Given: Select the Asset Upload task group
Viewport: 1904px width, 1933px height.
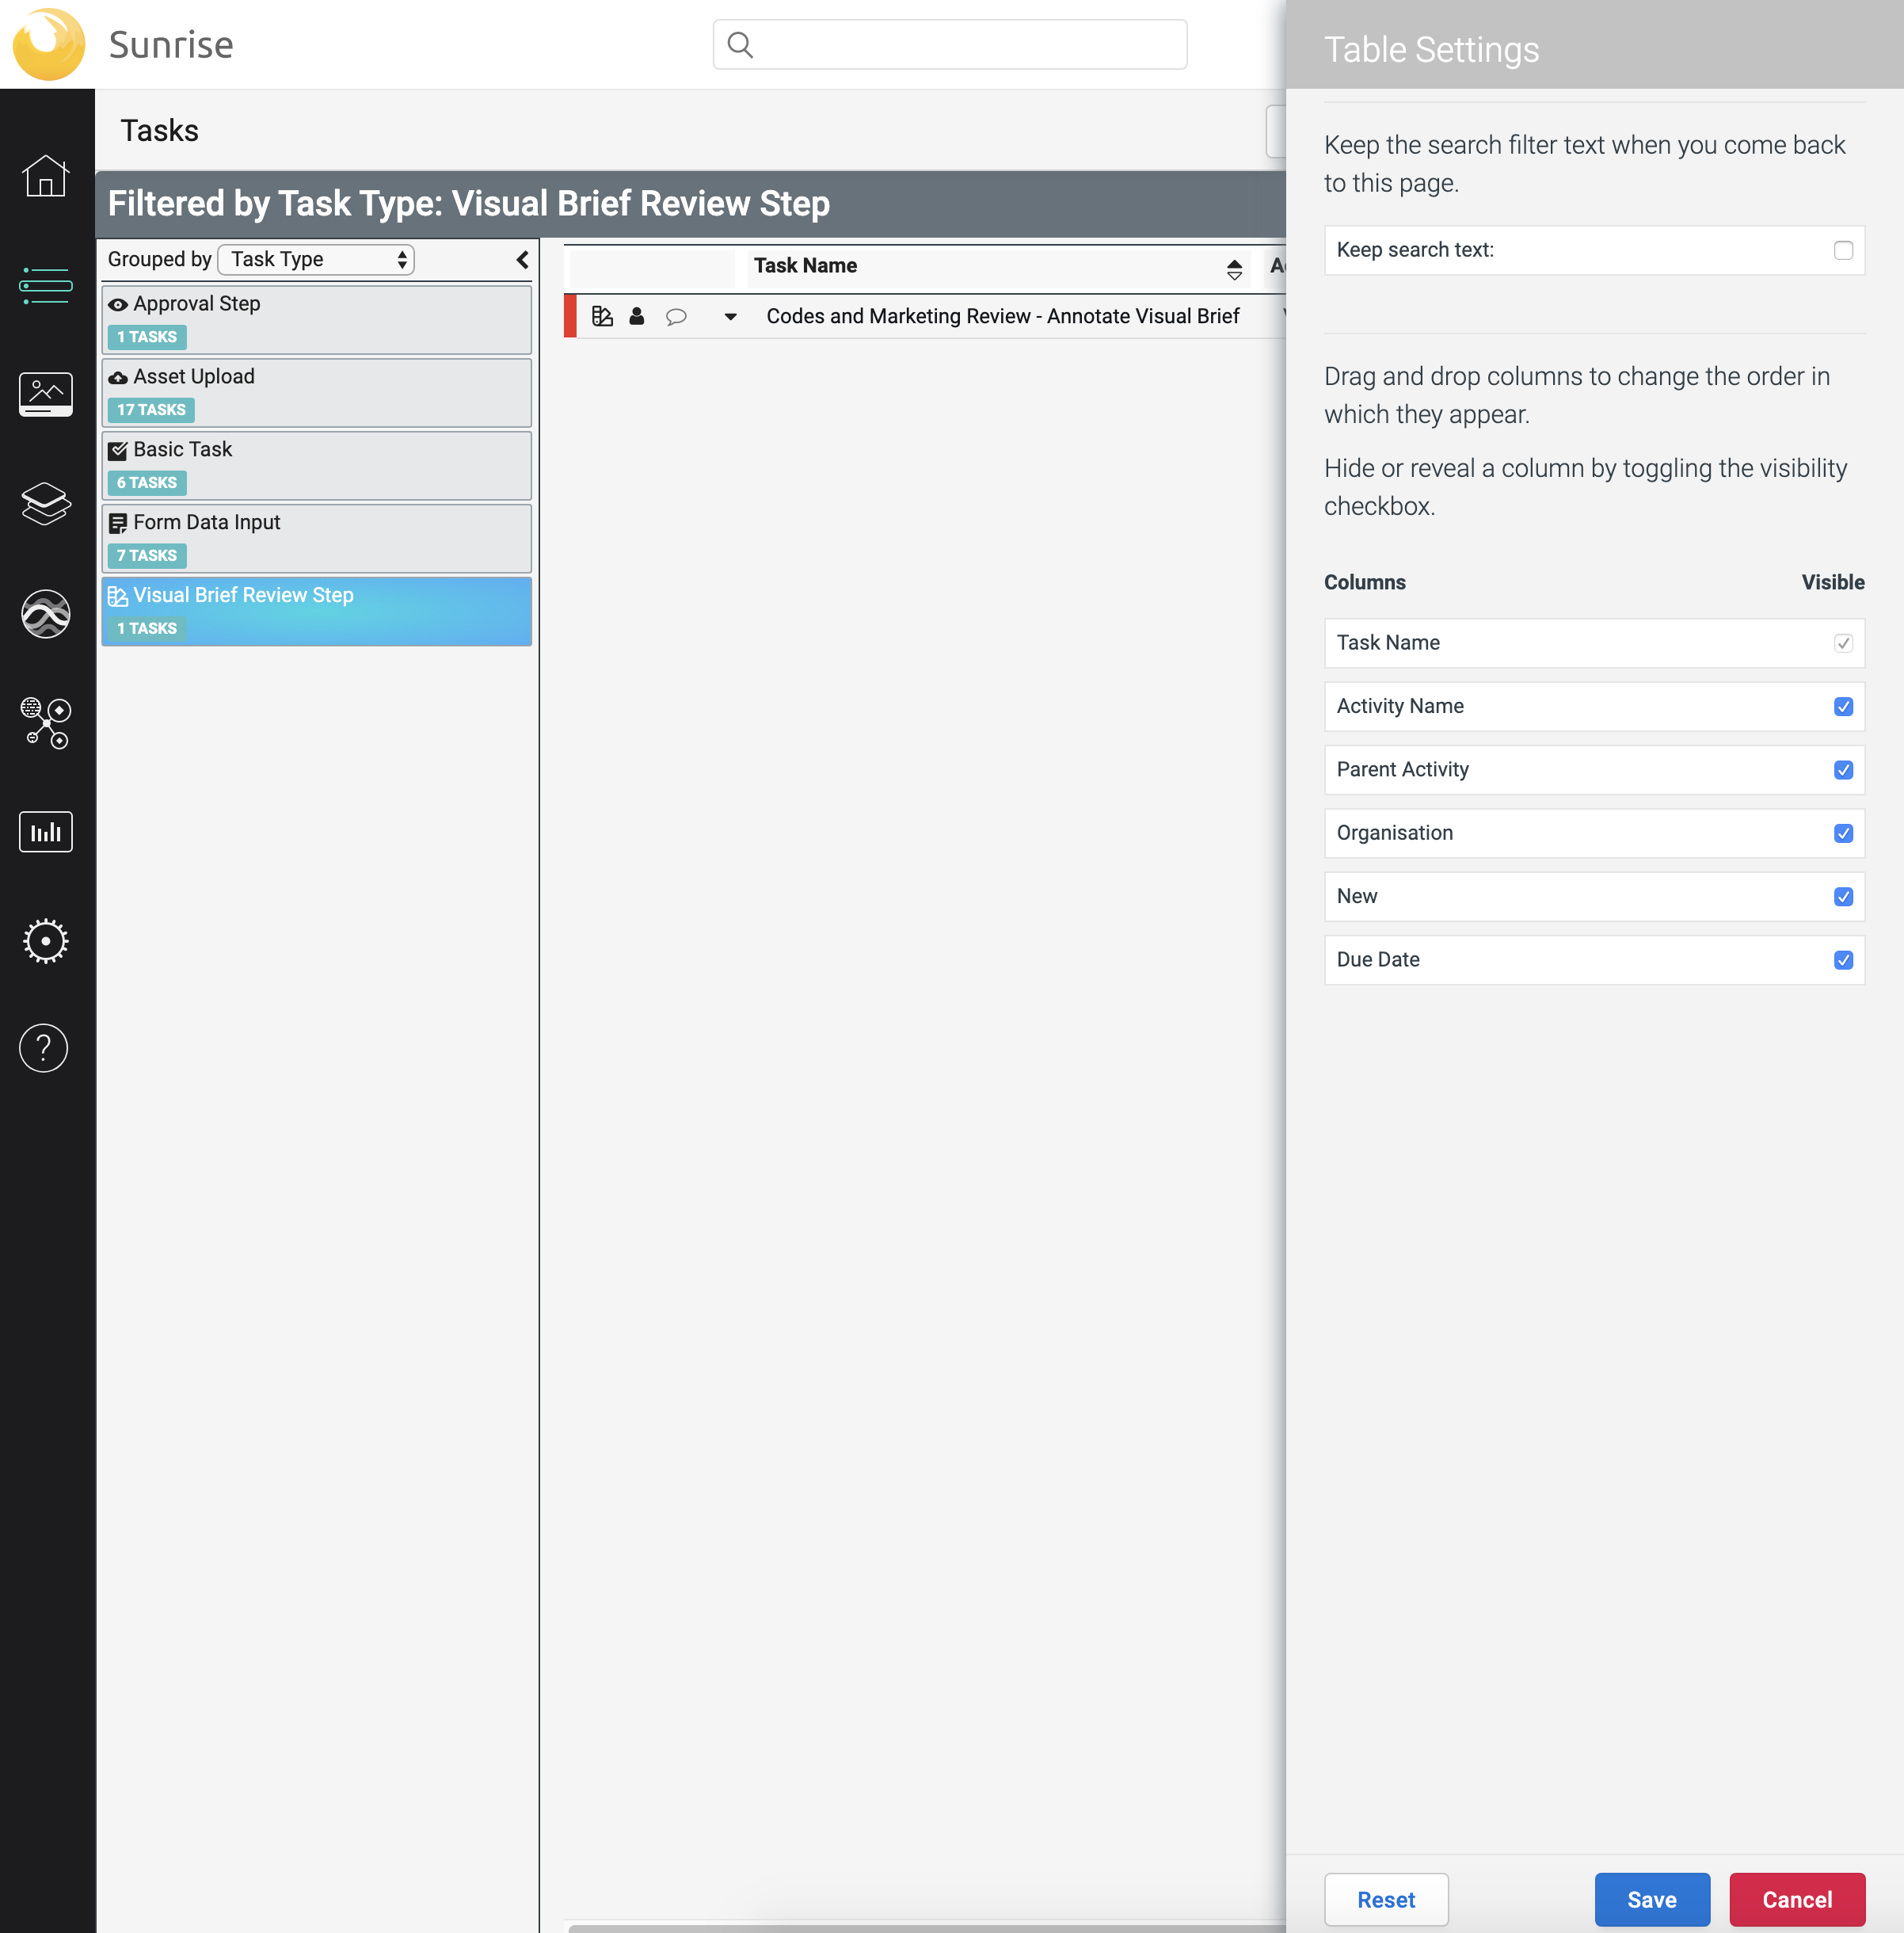Looking at the screenshot, I should tap(316, 392).
